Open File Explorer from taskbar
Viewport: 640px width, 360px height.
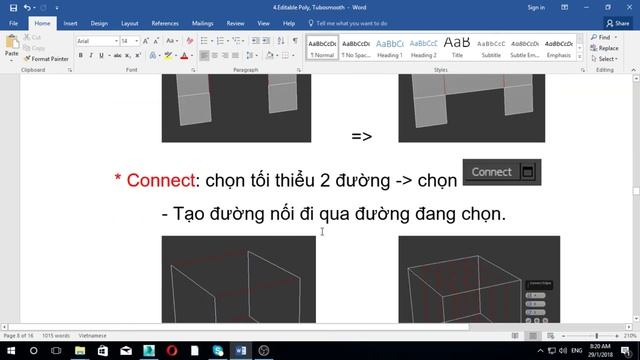80,351
